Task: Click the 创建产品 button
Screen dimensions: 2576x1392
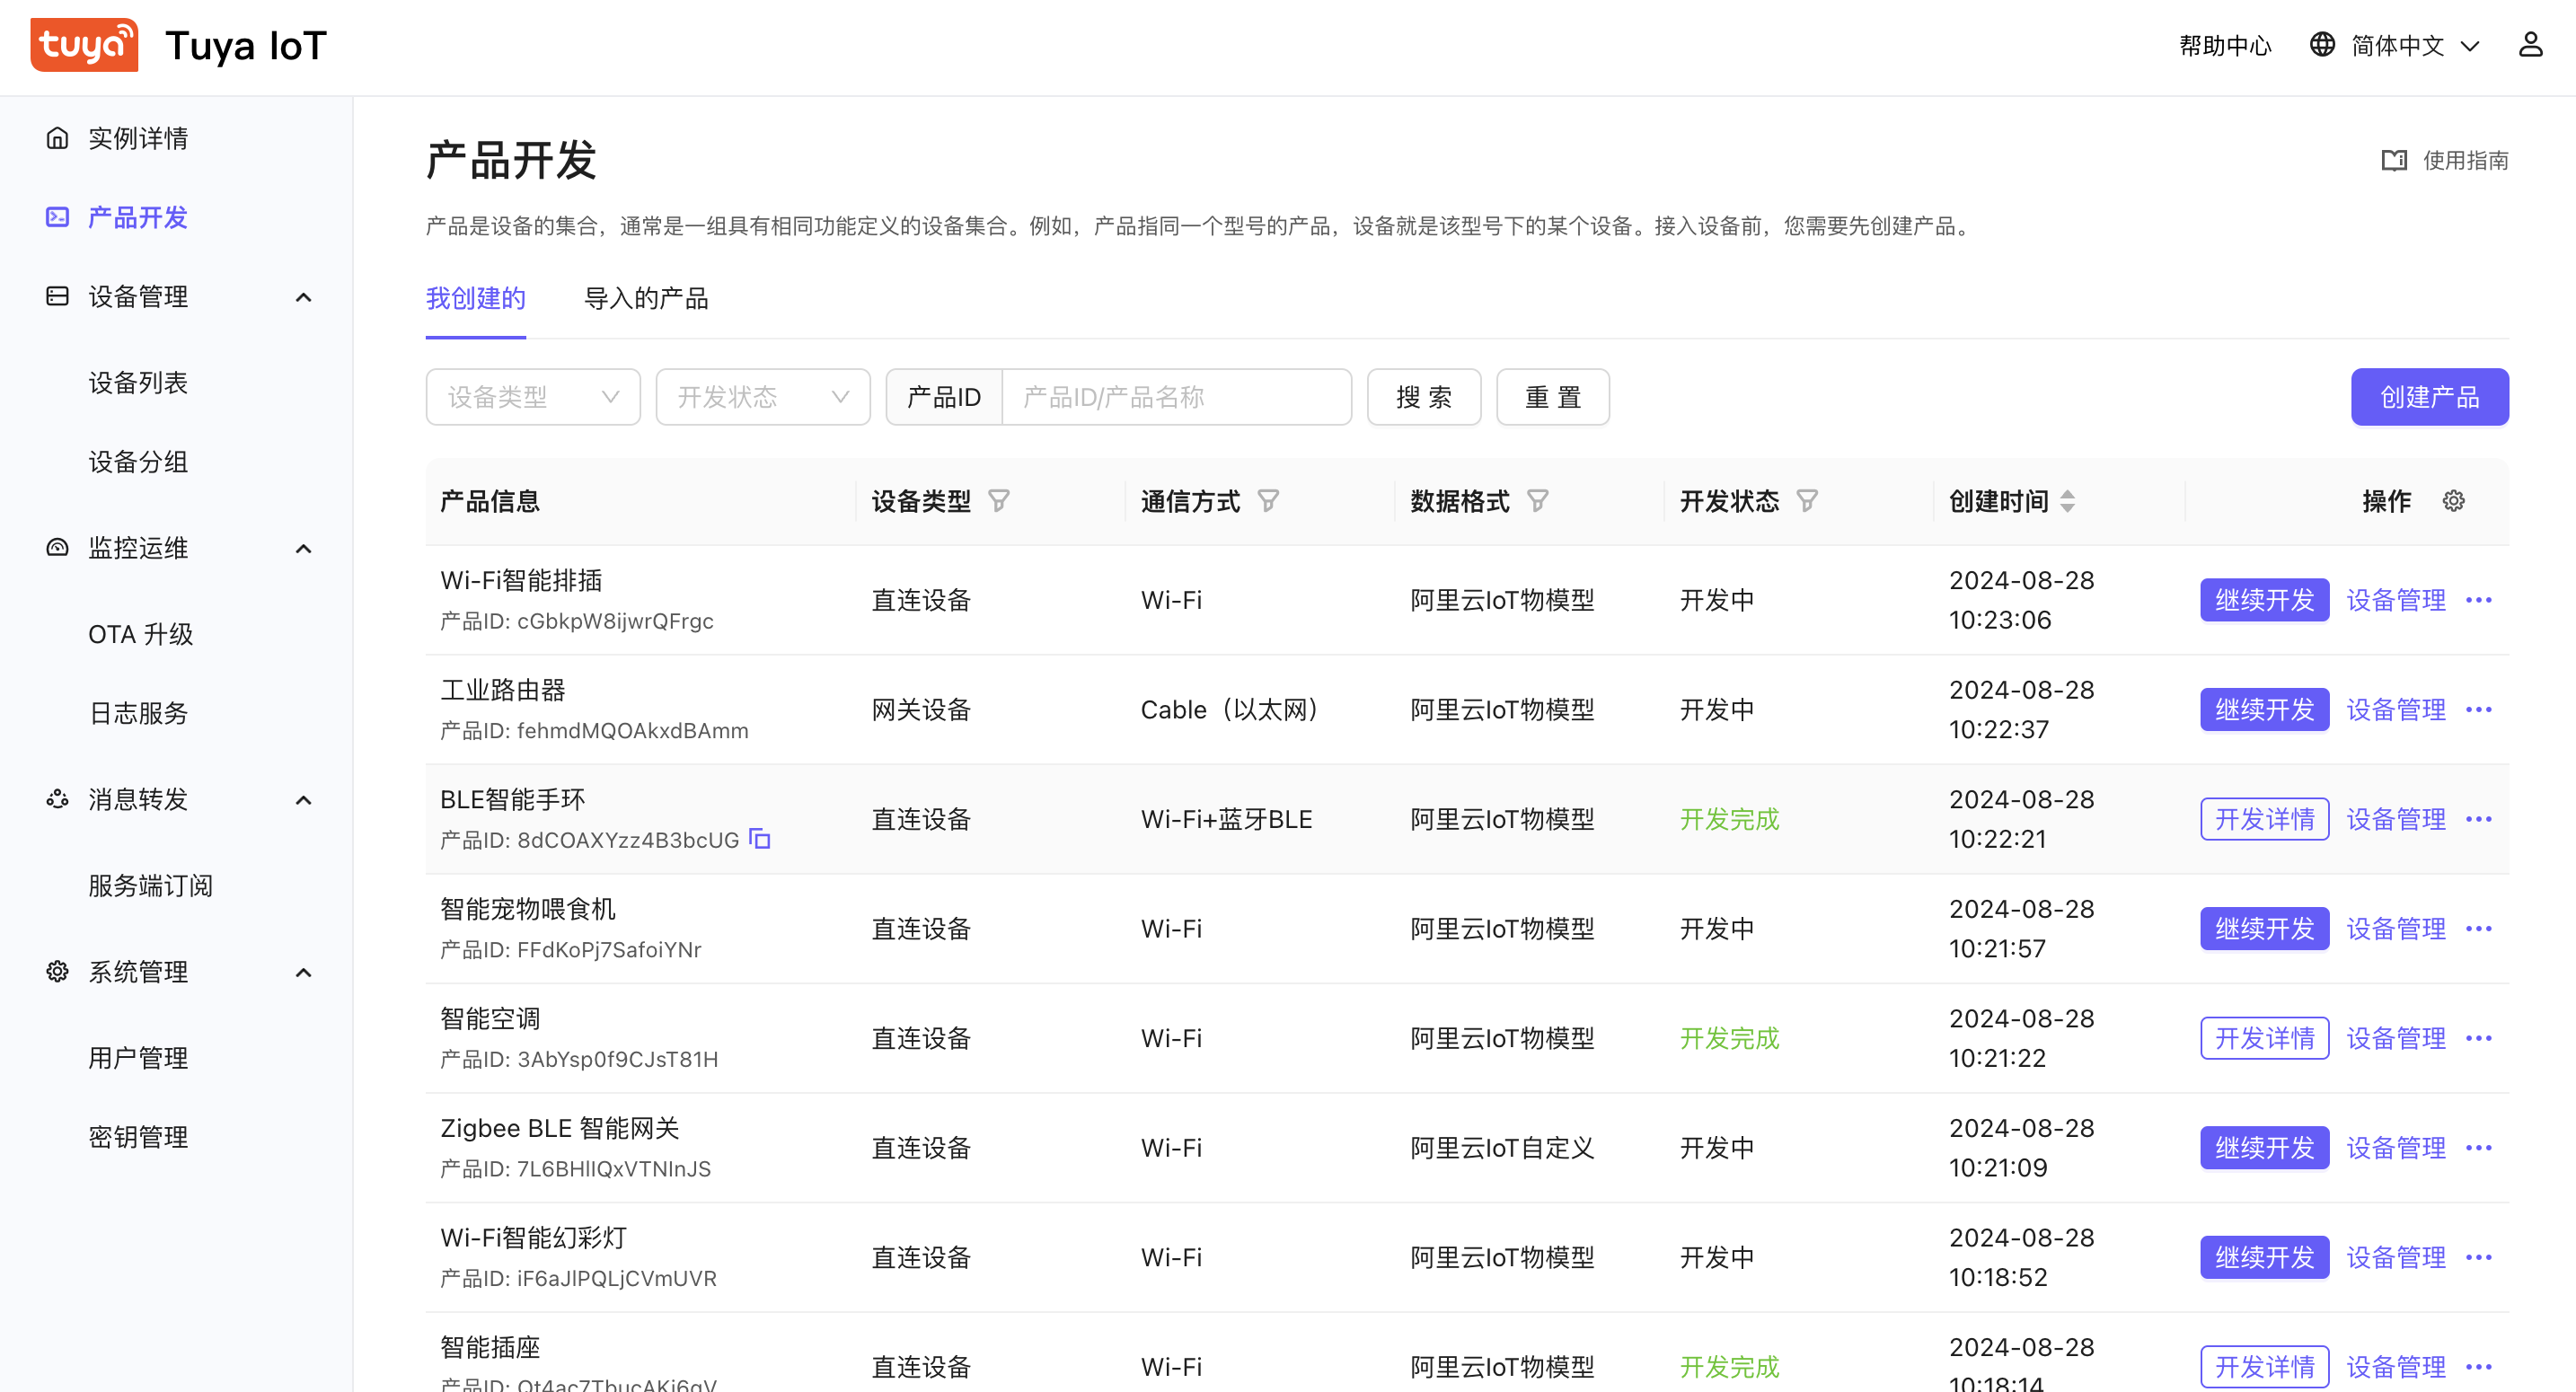Action: [2429, 397]
